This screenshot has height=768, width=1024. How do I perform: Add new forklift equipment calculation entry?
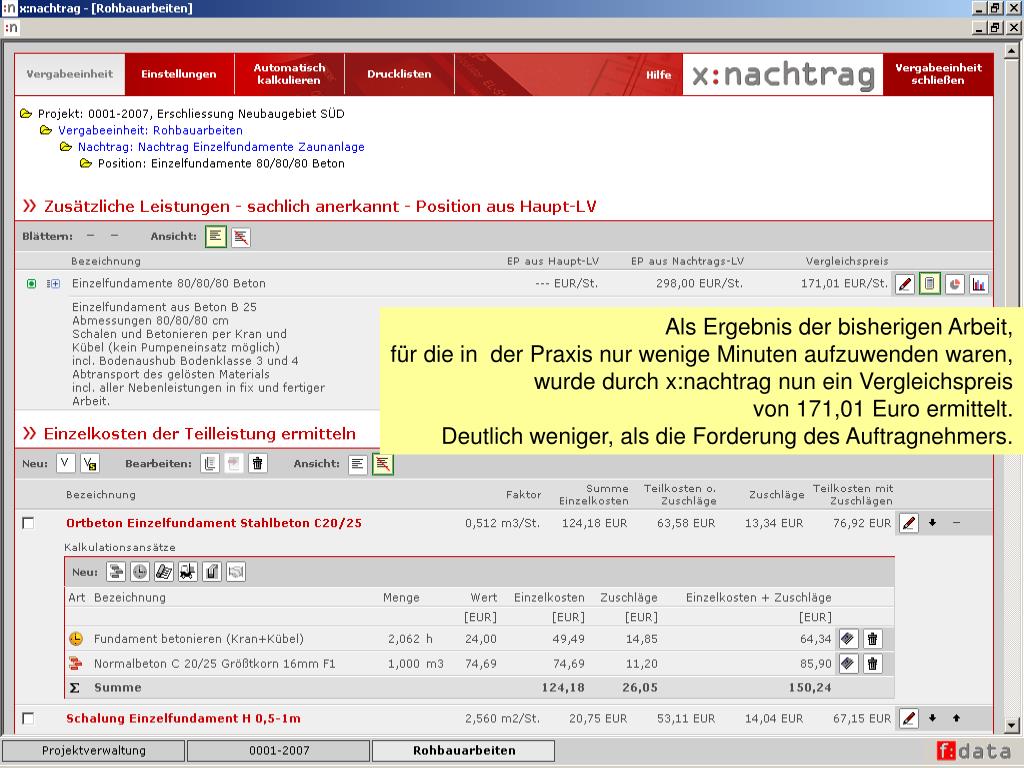coord(187,572)
